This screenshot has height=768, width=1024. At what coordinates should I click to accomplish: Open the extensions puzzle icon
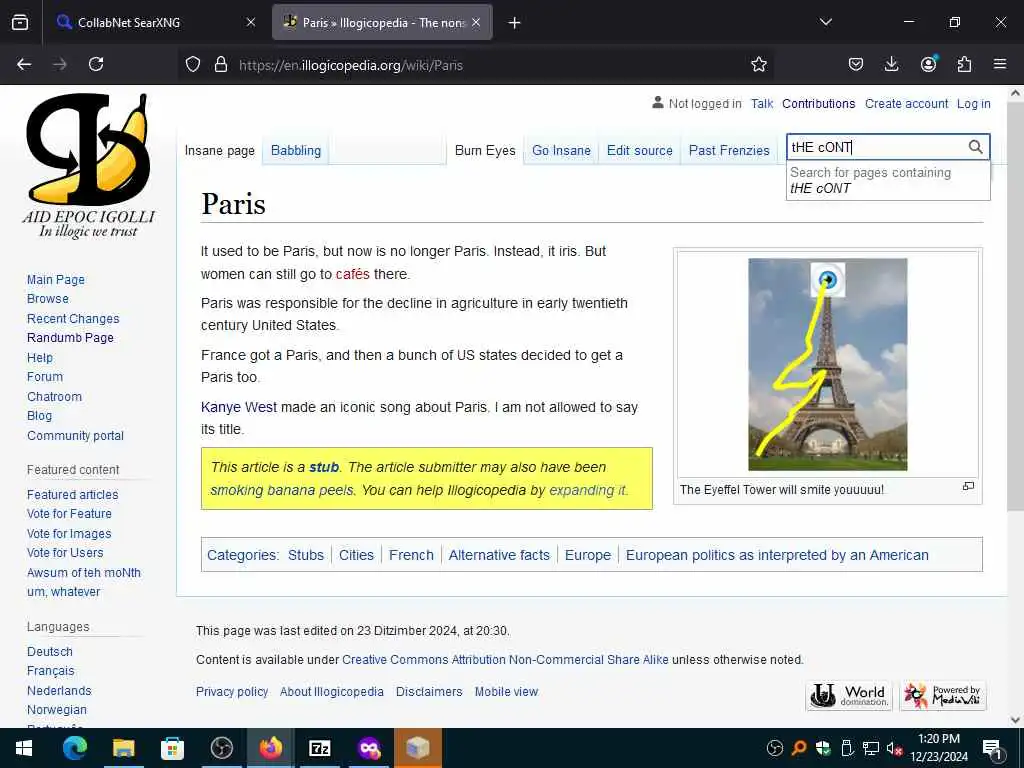click(x=964, y=64)
